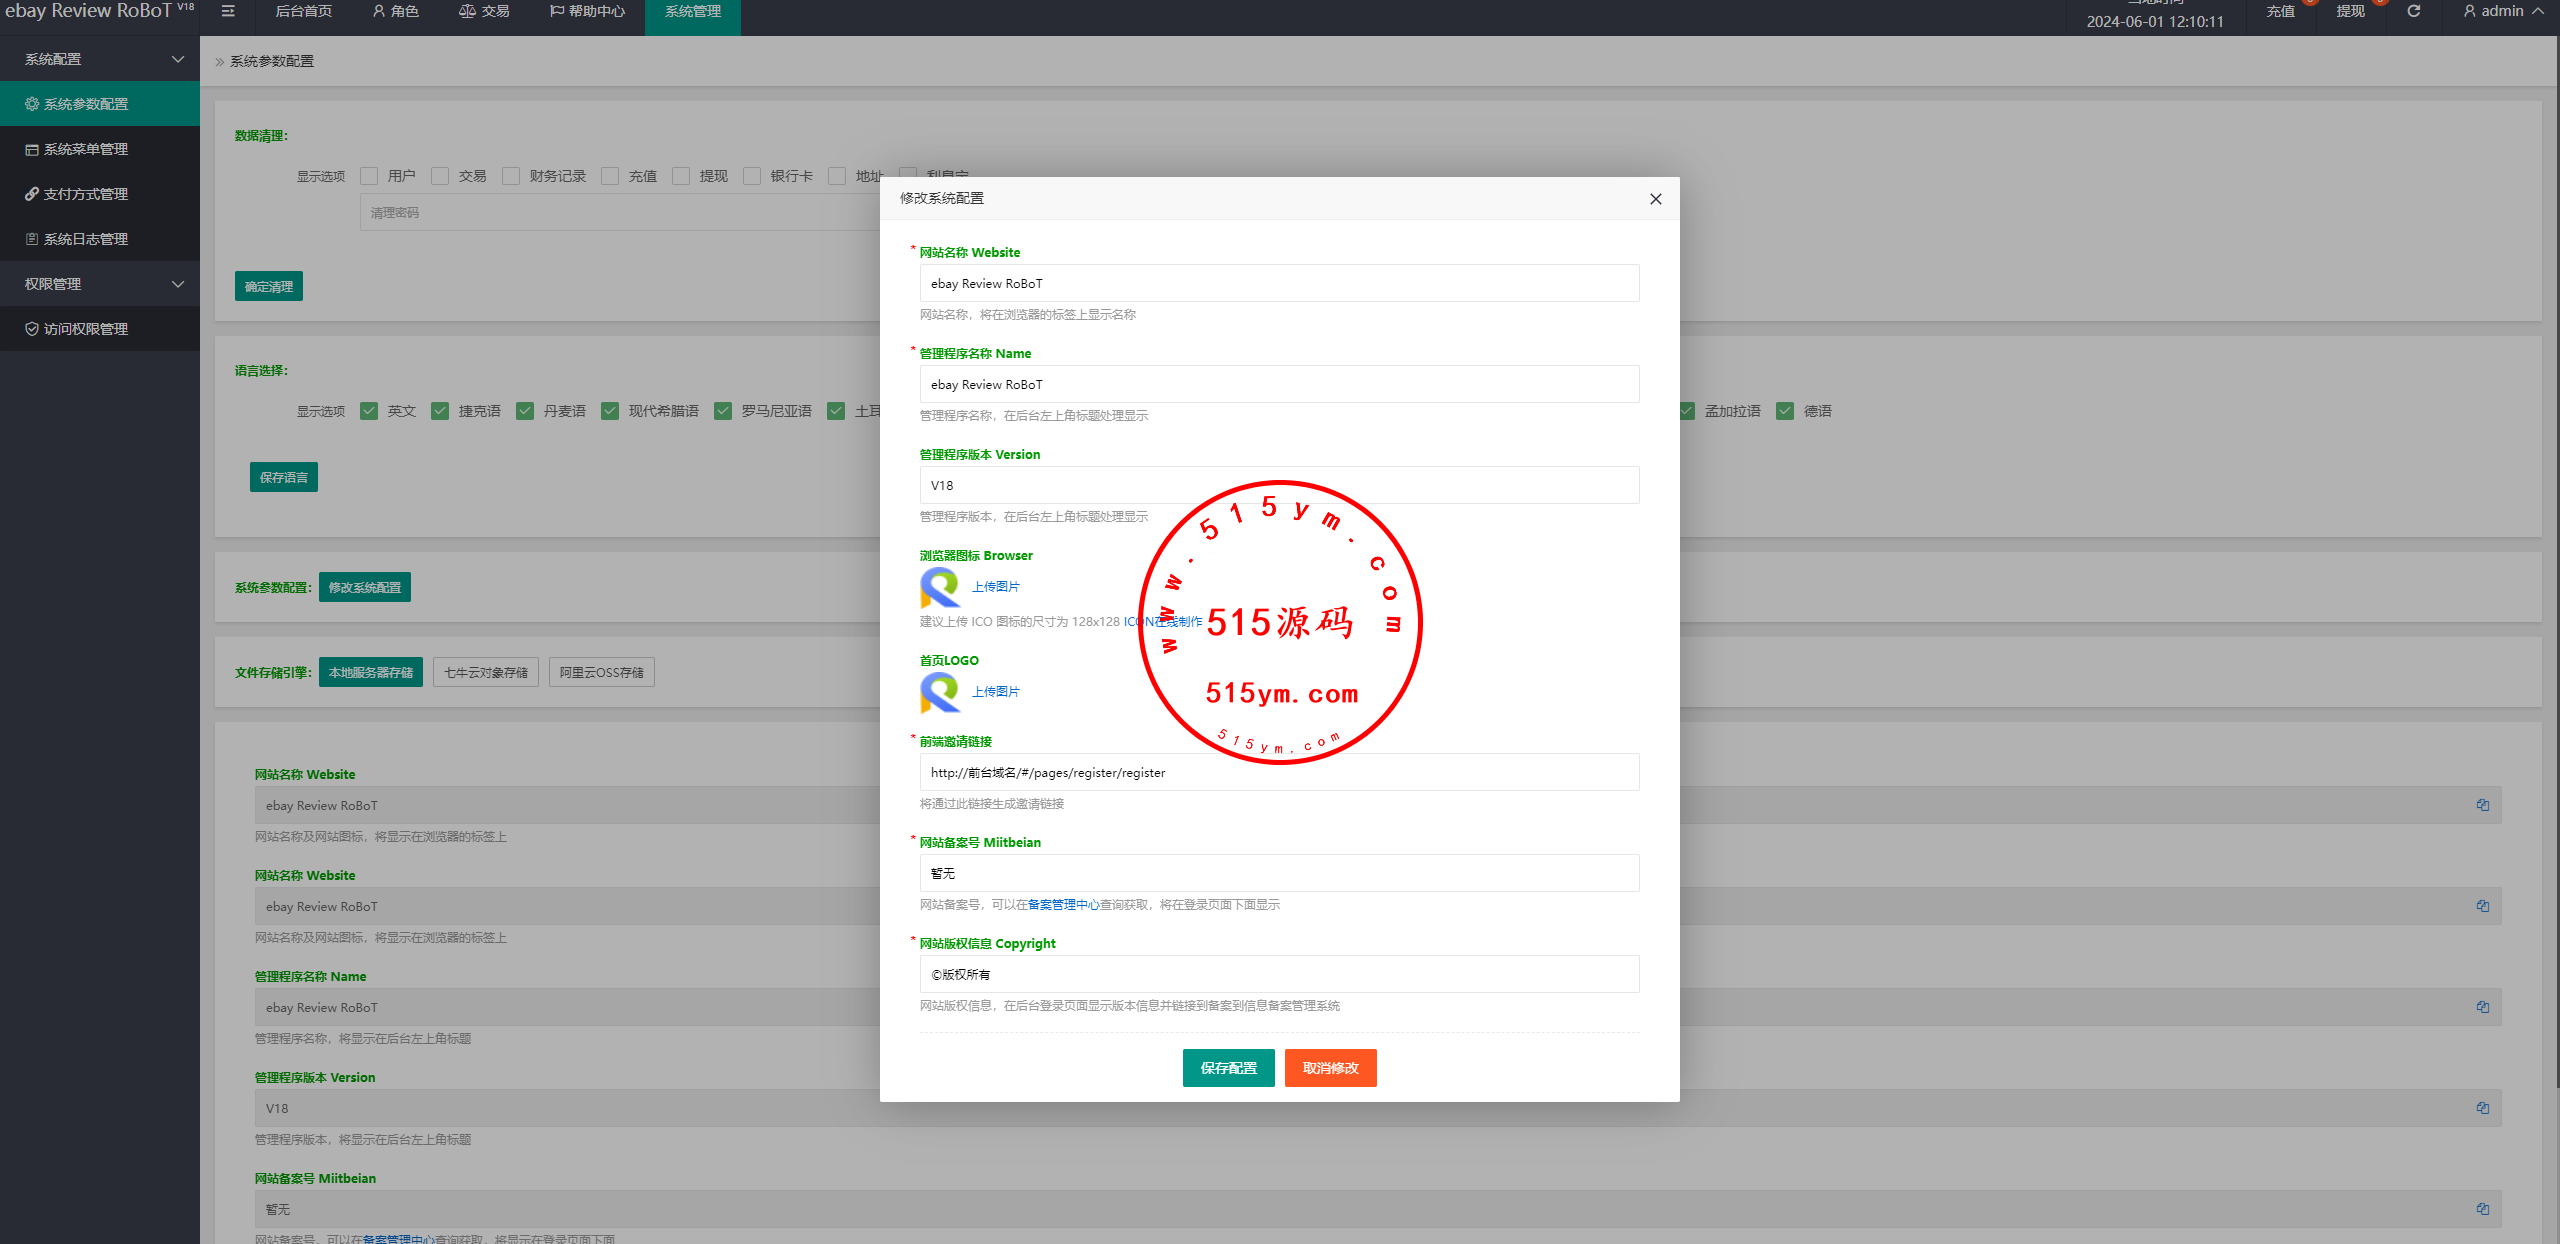This screenshot has height=1244, width=2560.
Task: Close the 修改系统配置 dialog with X
Action: point(1655,199)
